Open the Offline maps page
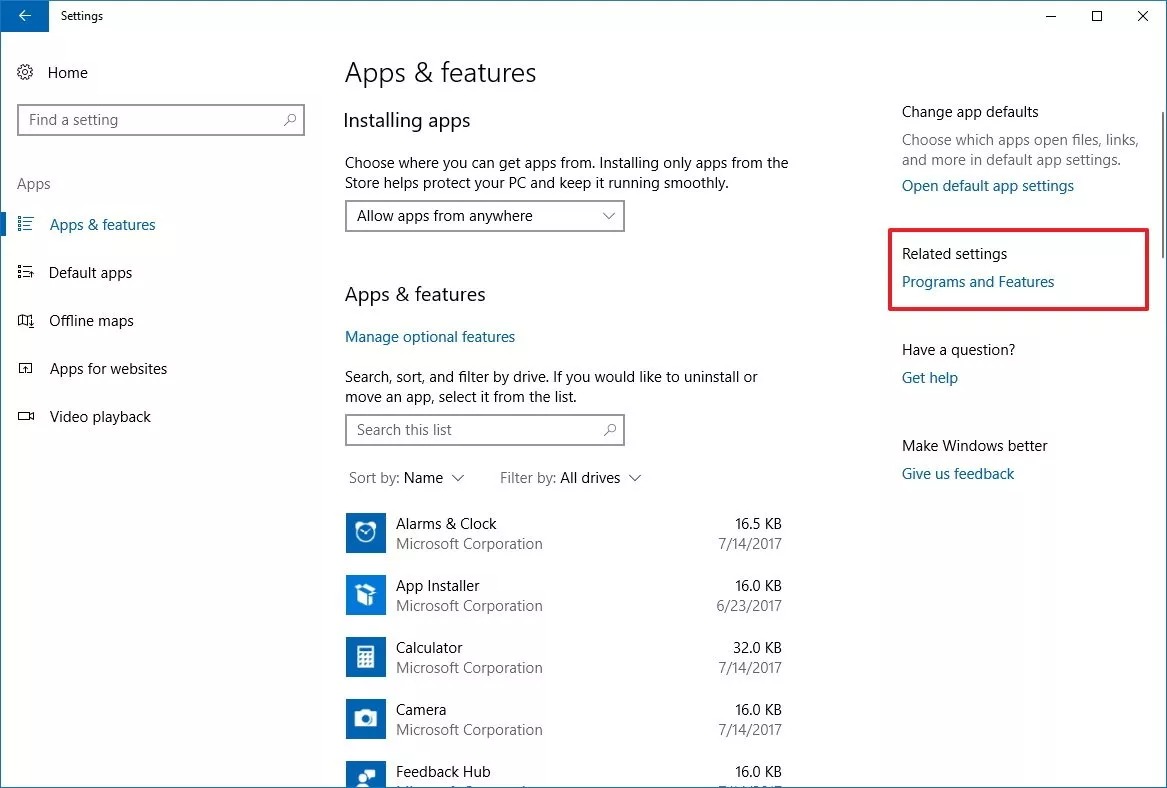Image resolution: width=1167 pixels, height=788 pixels. click(x=92, y=321)
